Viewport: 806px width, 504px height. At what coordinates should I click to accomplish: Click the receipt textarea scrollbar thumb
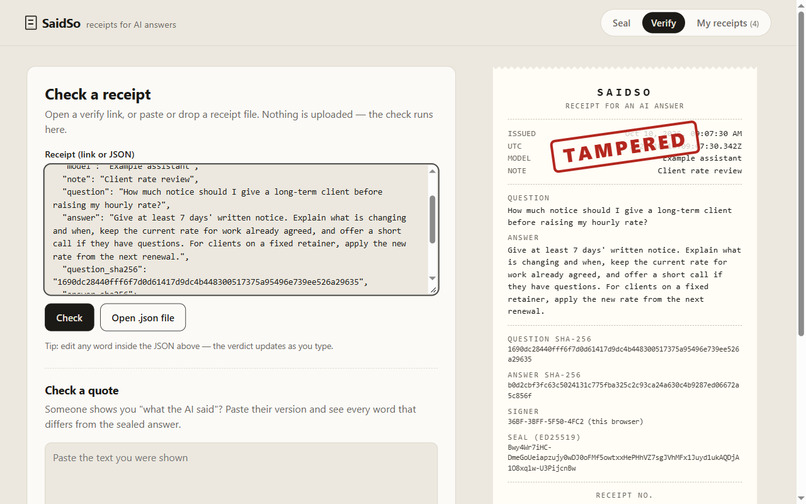(x=432, y=219)
